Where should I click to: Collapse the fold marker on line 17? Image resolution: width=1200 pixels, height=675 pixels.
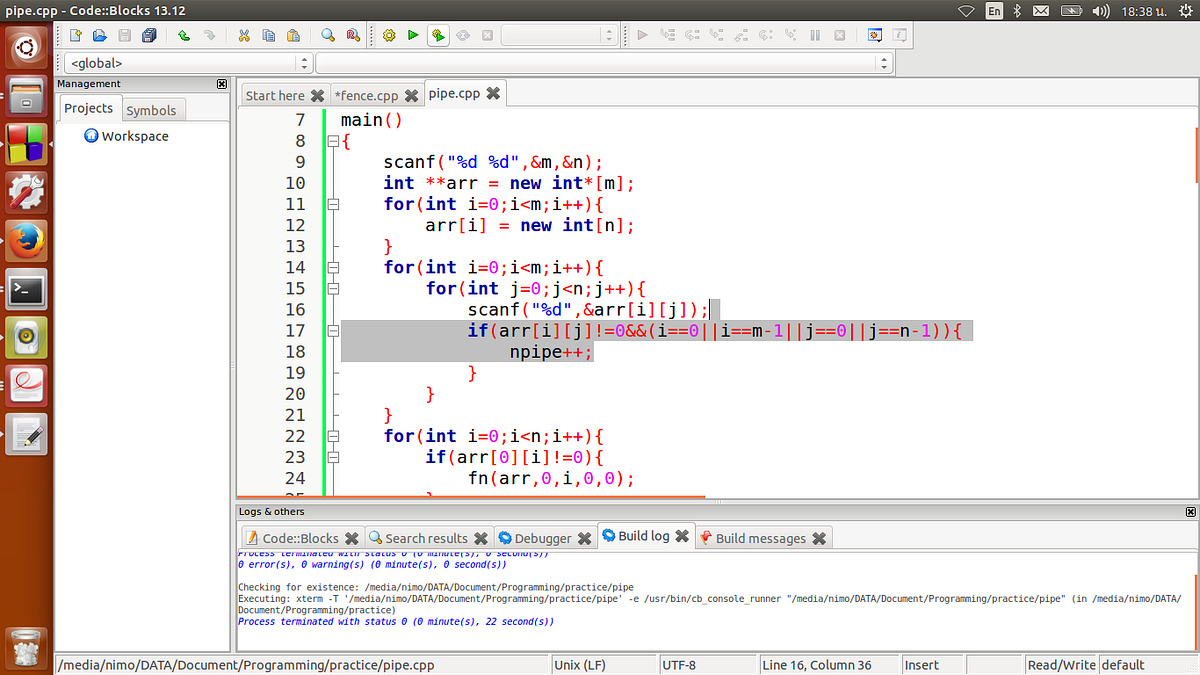point(333,330)
